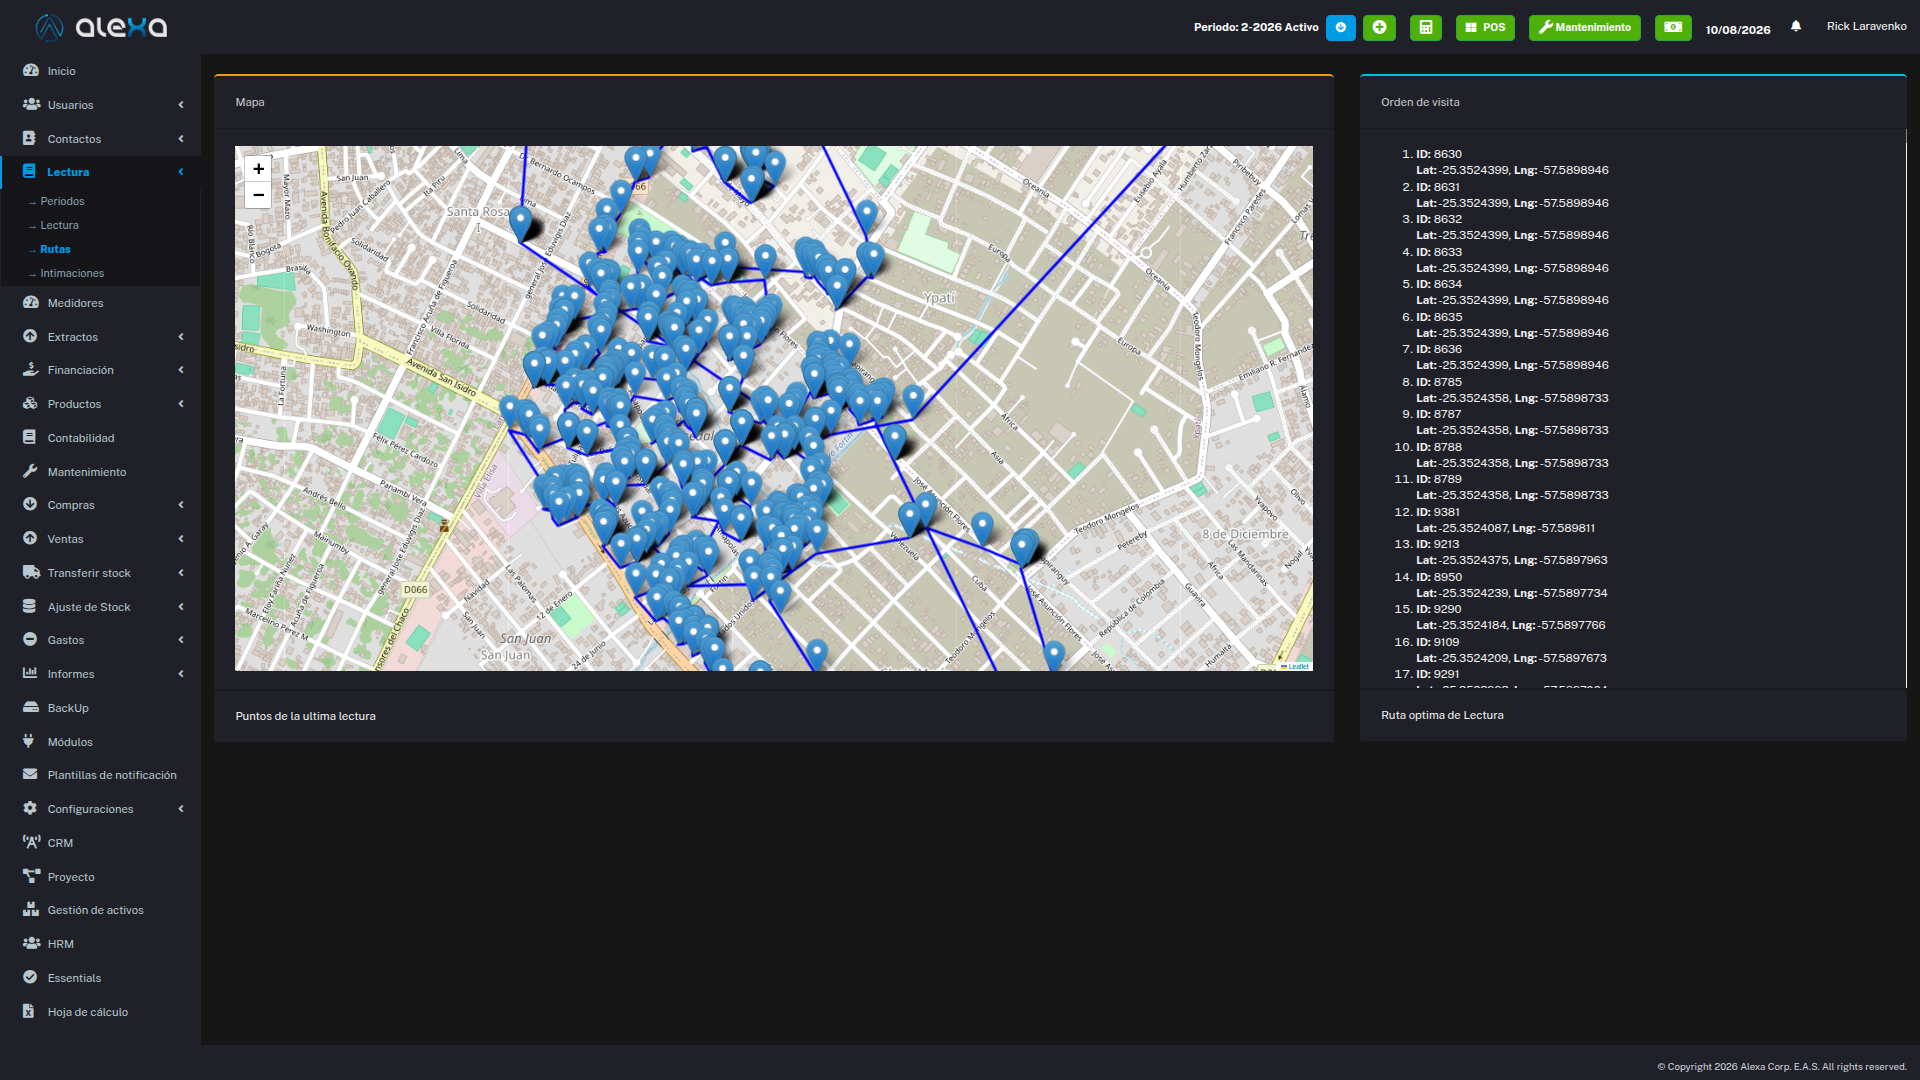
Task: Zoom in on the map
Action: (x=258, y=169)
